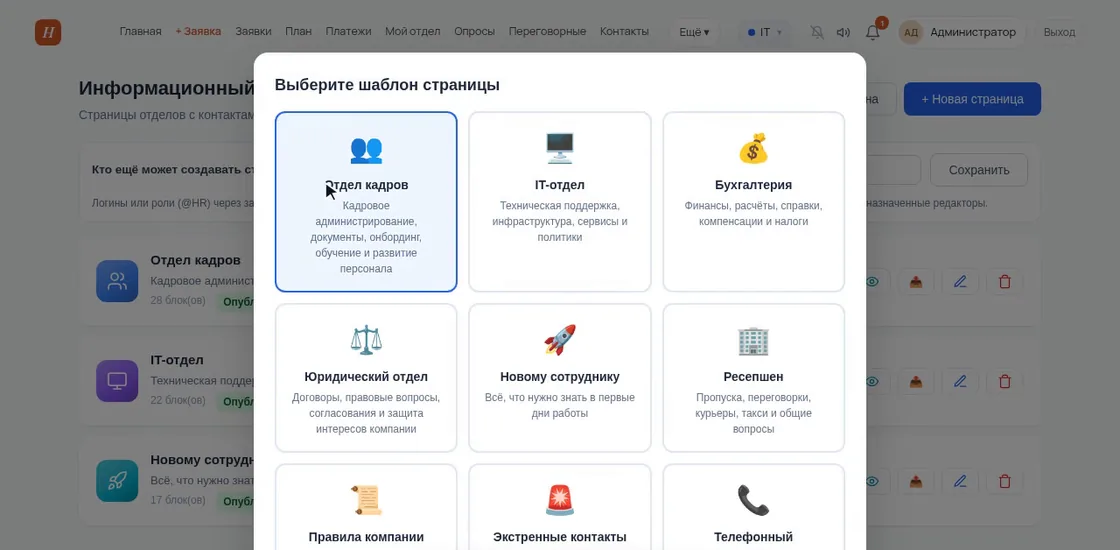Open the + Заявка menu item
Screen dimensions: 1120x550
click(198, 31)
